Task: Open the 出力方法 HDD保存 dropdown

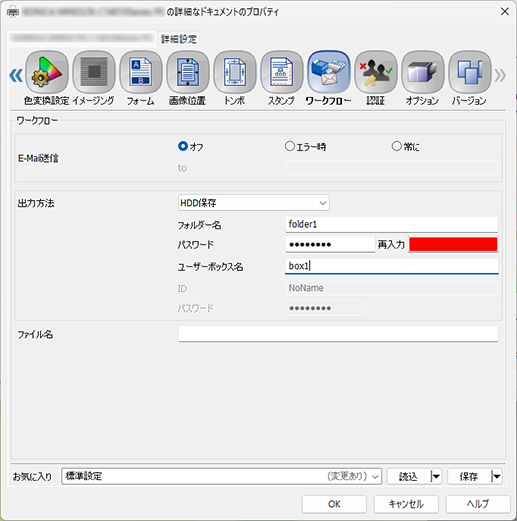Action: click(x=254, y=203)
